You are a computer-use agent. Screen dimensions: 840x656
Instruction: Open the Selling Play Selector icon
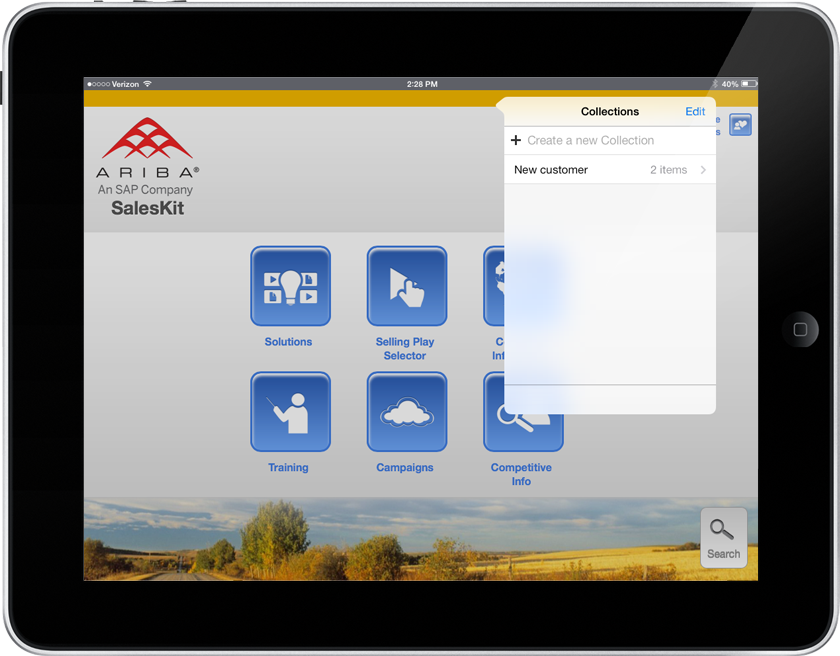[407, 286]
